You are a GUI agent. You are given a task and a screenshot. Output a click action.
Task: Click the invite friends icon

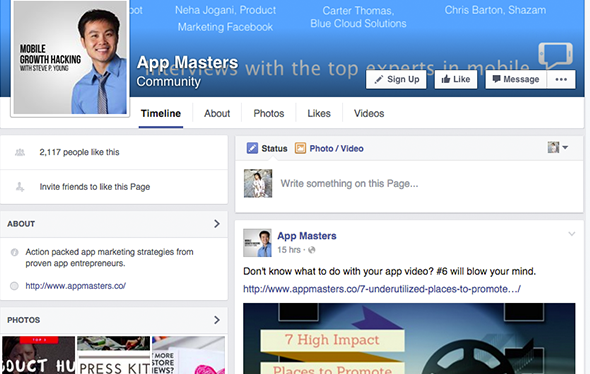[x=20, y=187]
